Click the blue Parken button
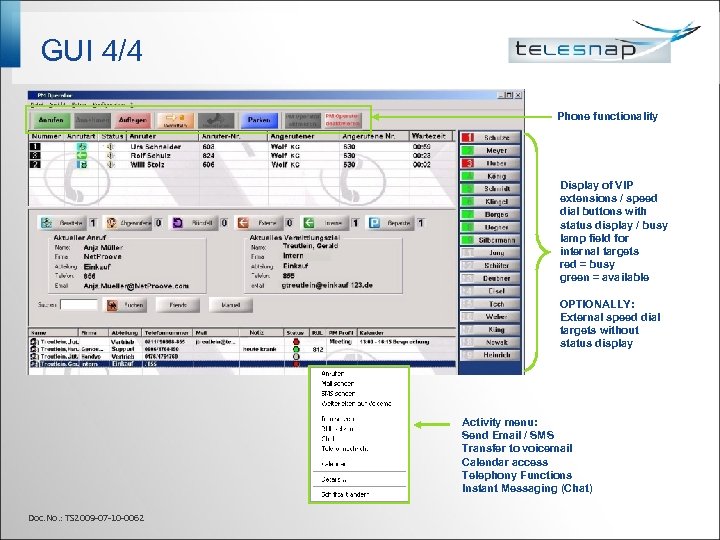This screenshot has width=720, height=540. tap(259, 120)
